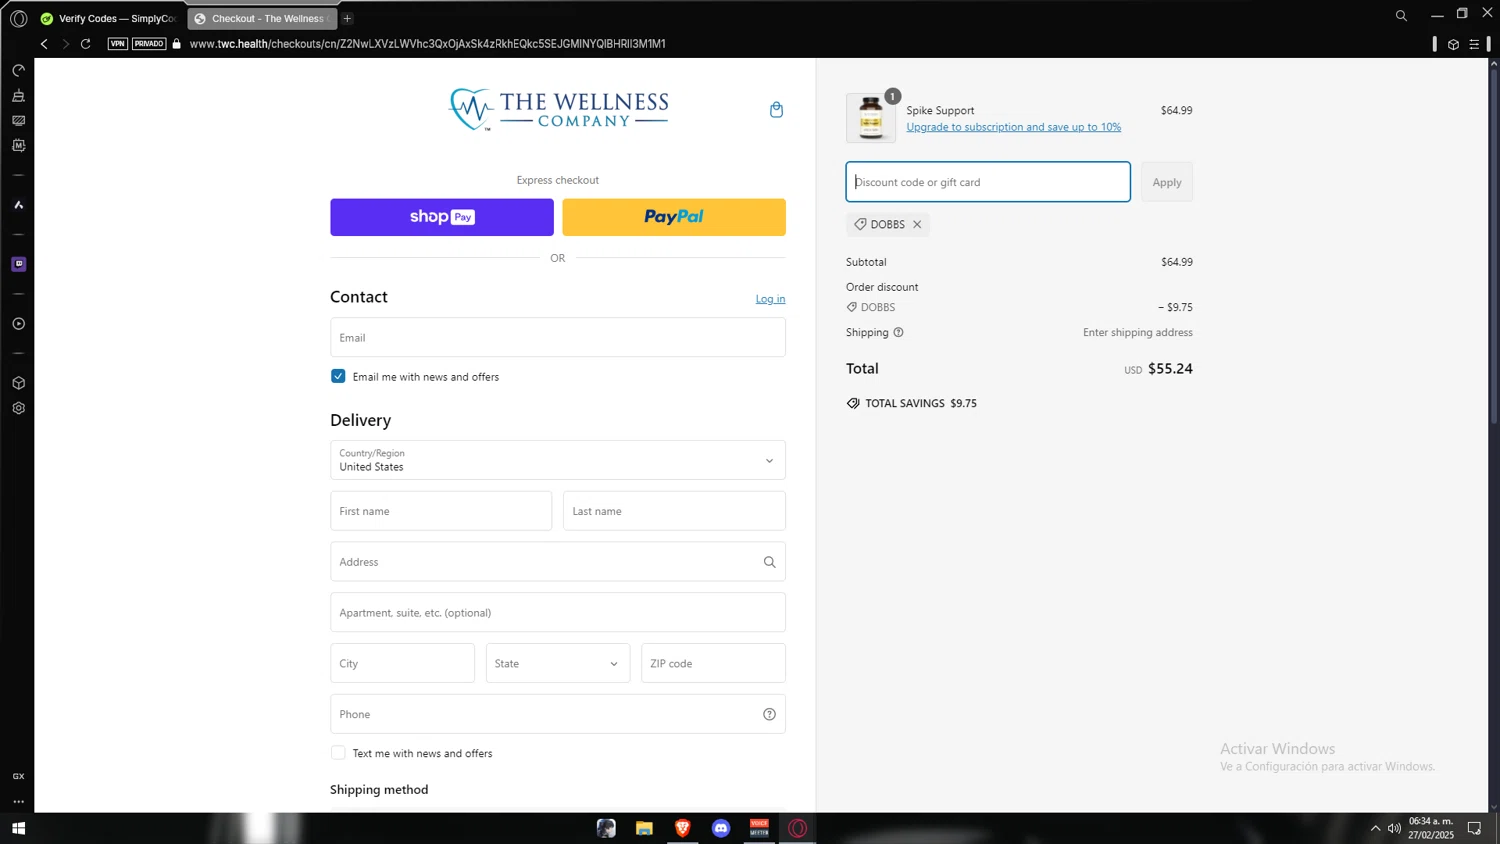Open the sidebar Settings gear
This screenshot has width=1500, height=844.
tap(18, 408)
